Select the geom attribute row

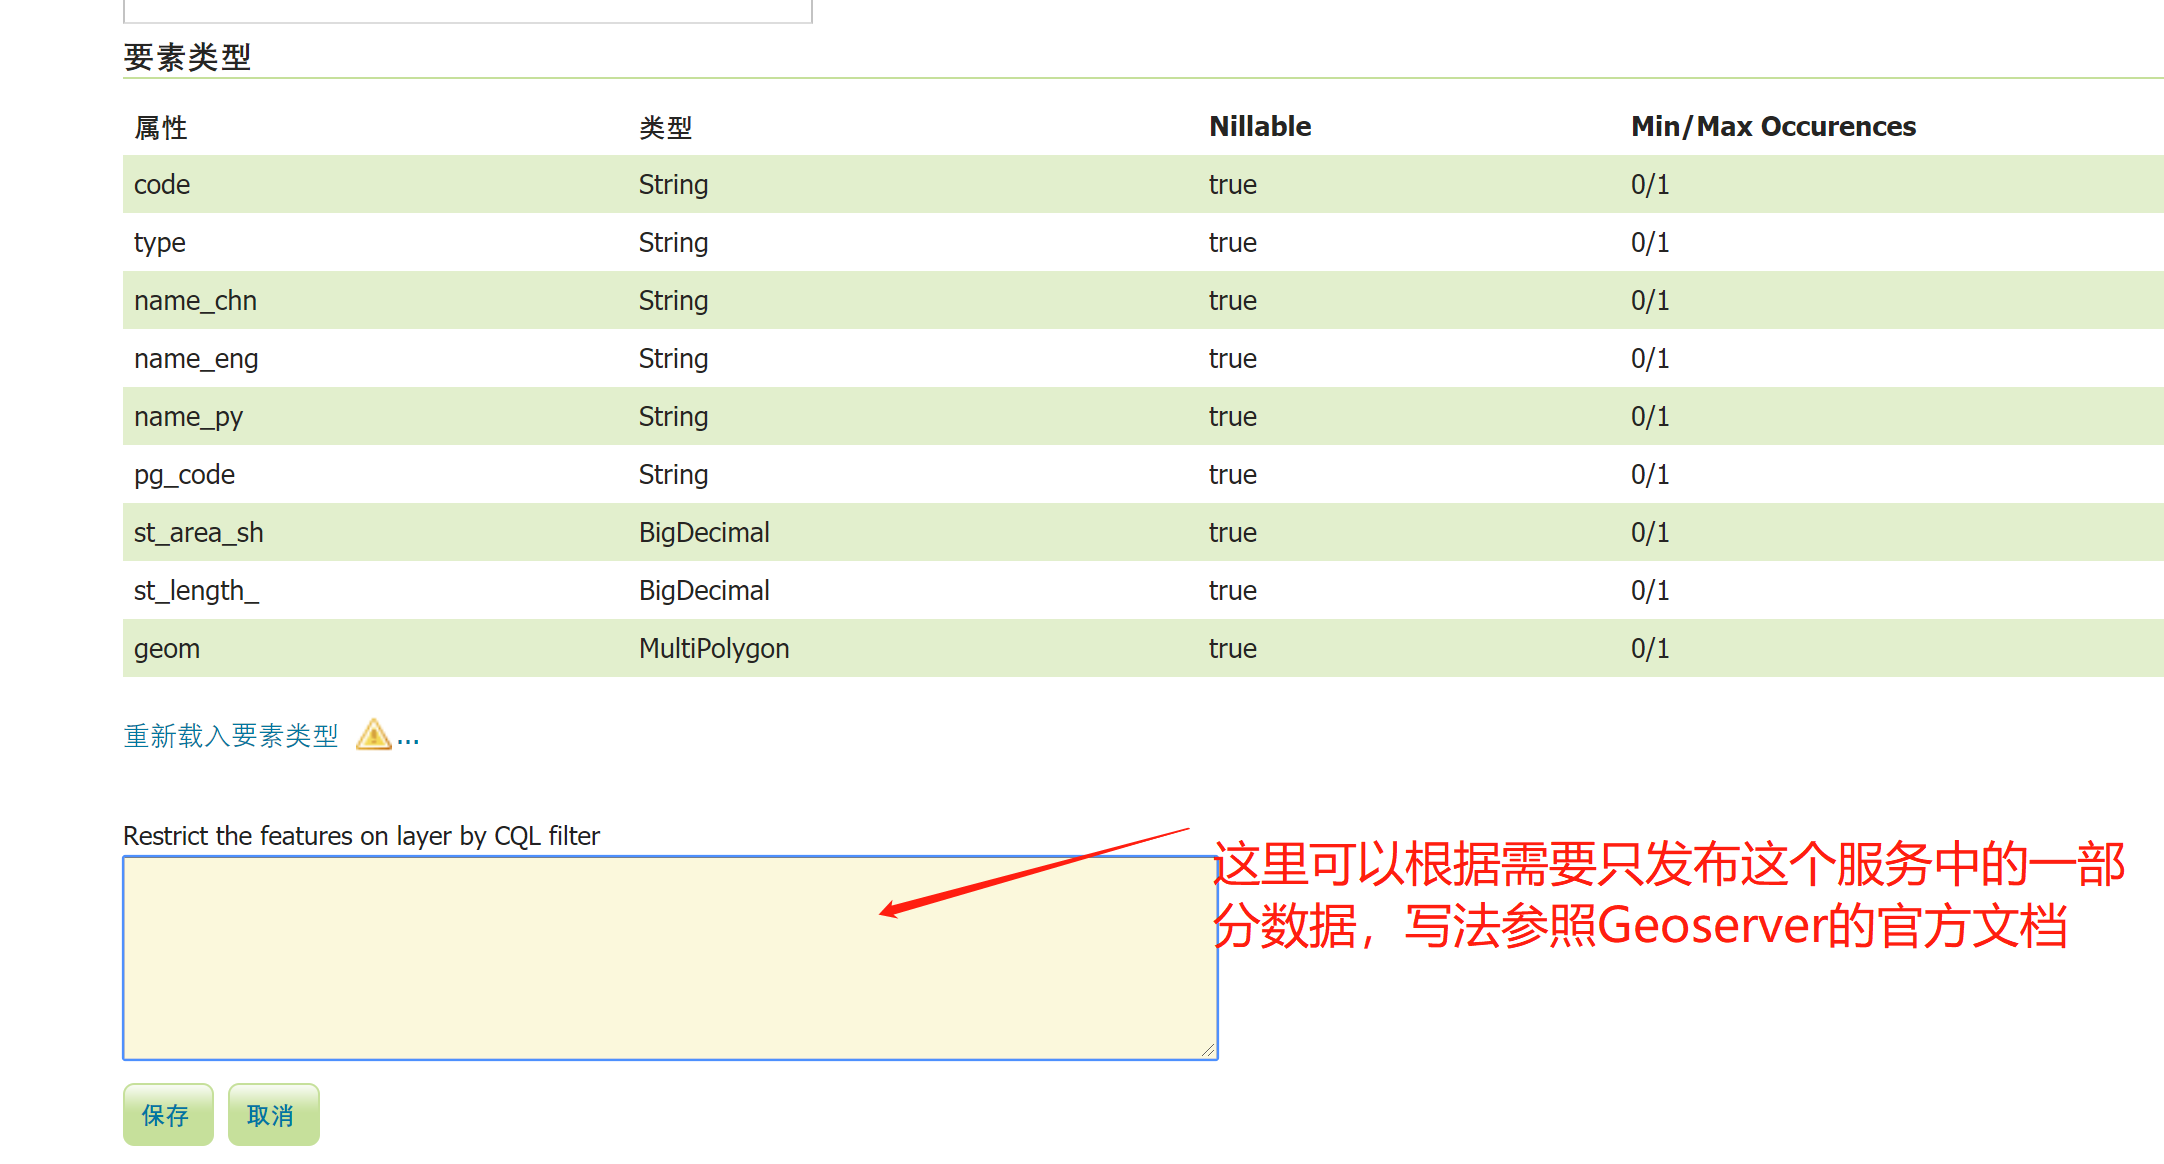(x=167, y=649)
